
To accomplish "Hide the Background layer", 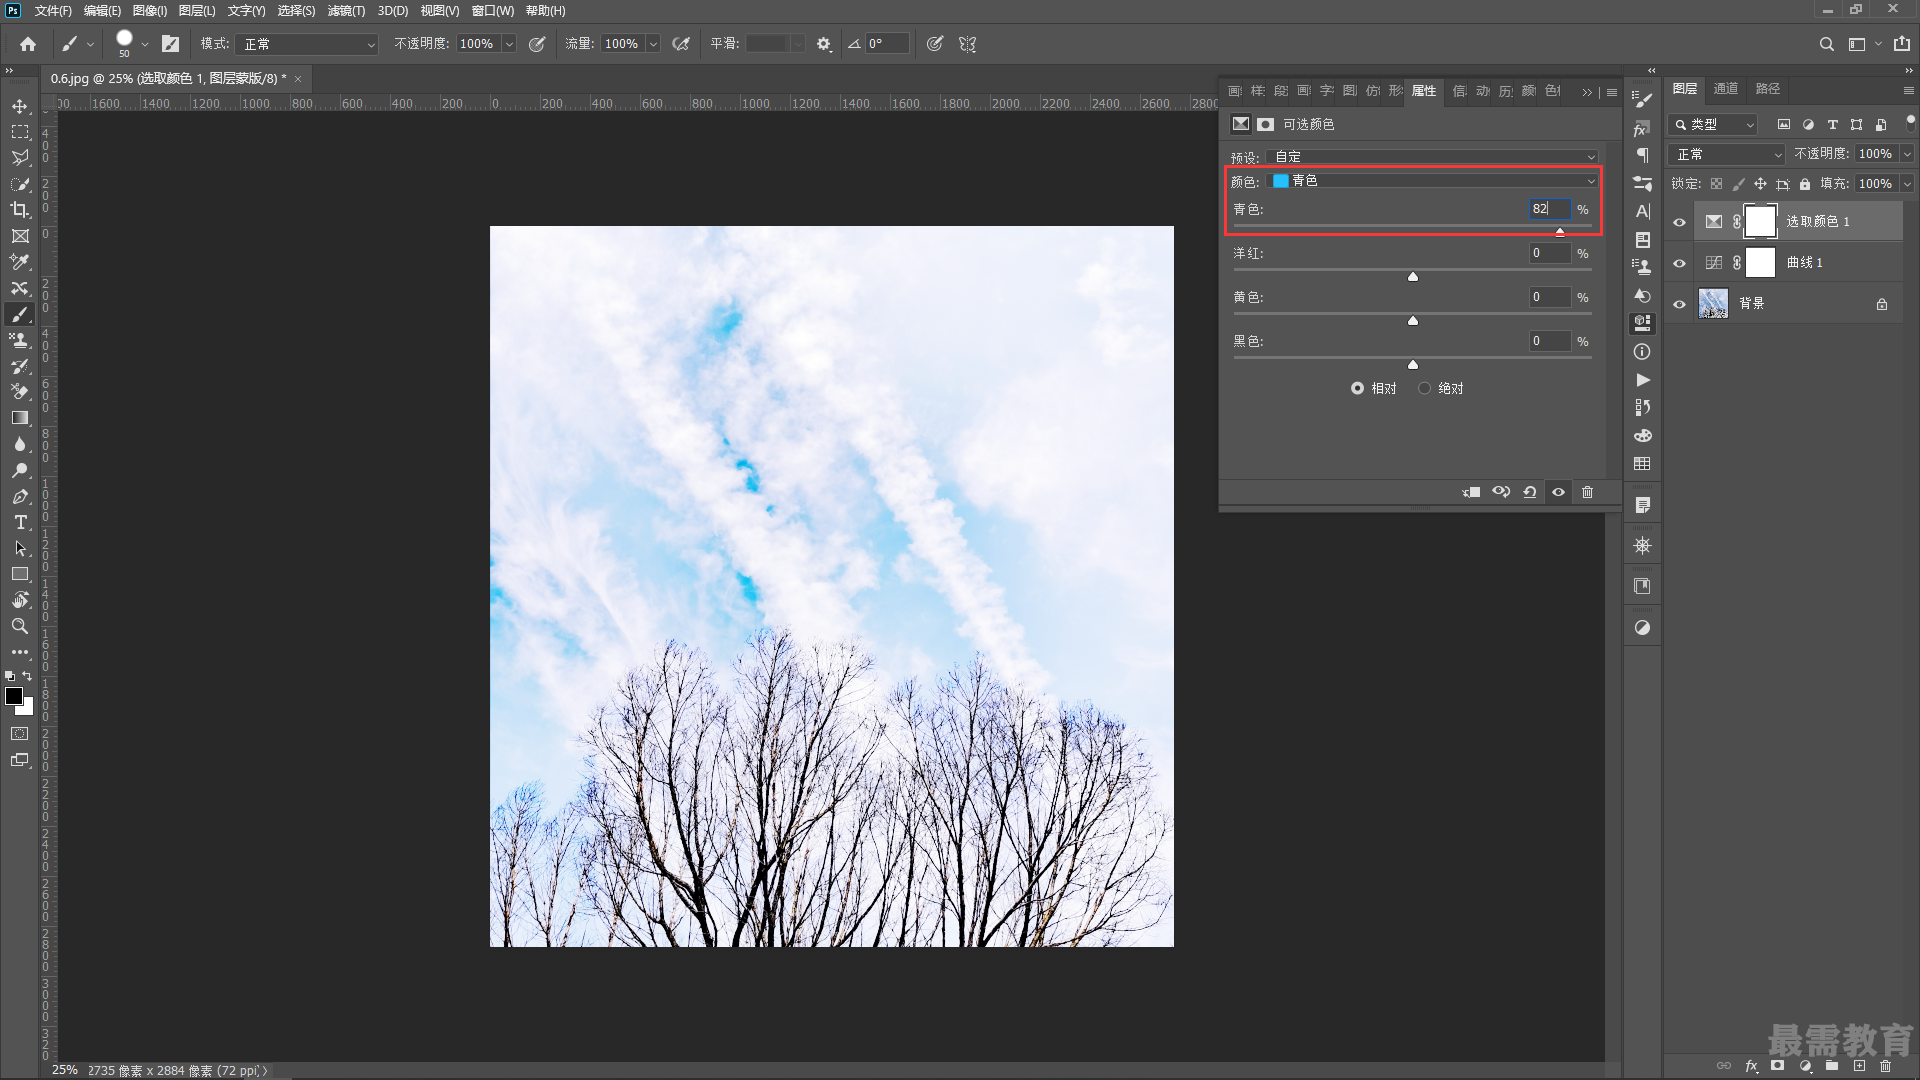I will (1680, 304).
